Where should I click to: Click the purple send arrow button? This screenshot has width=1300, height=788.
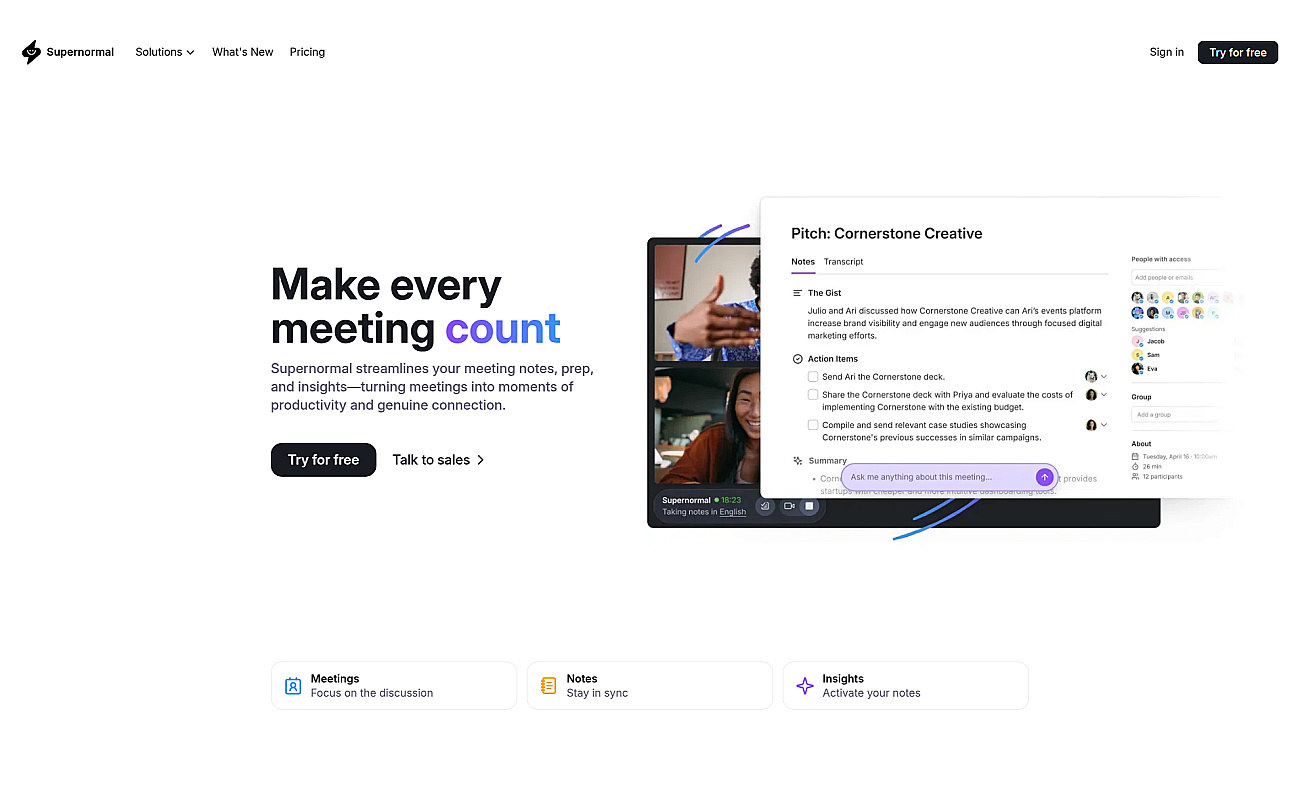pyautogui.click(x=1044, y=477)
